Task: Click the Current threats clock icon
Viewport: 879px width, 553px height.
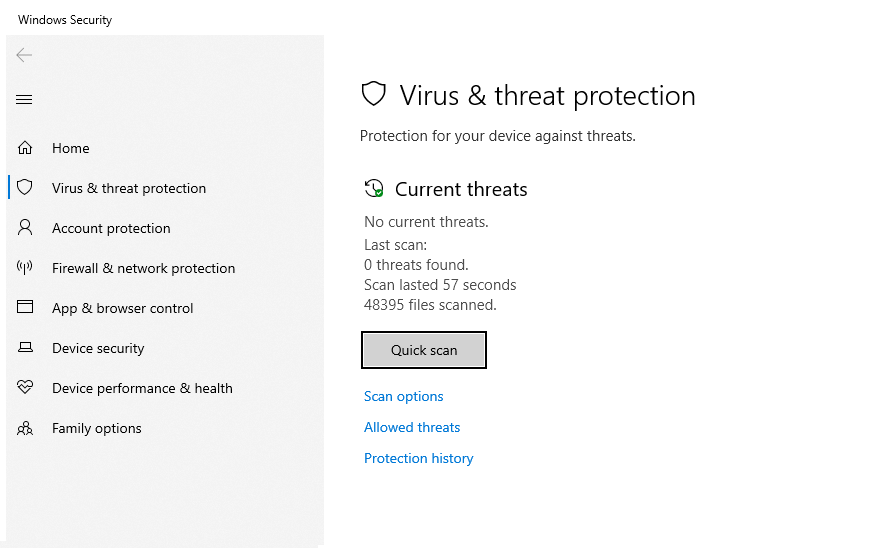Action: 374,188
